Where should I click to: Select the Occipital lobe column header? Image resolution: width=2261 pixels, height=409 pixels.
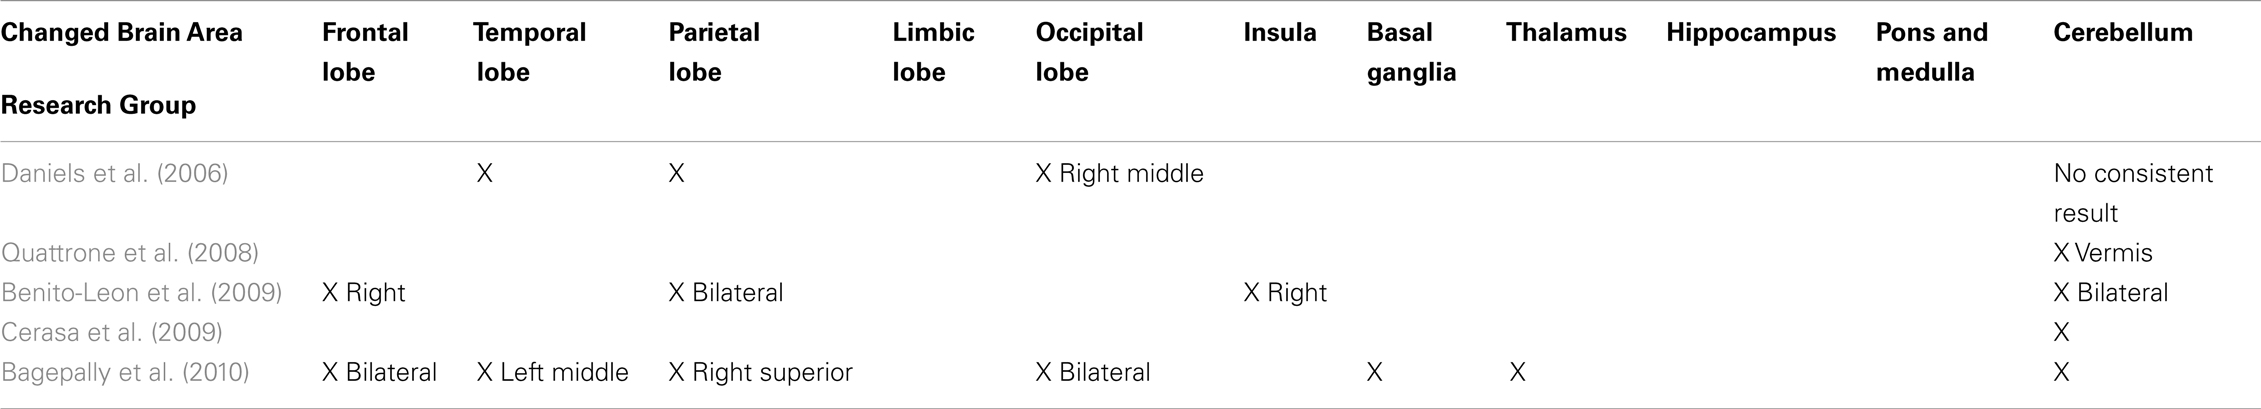point(1089,52)
